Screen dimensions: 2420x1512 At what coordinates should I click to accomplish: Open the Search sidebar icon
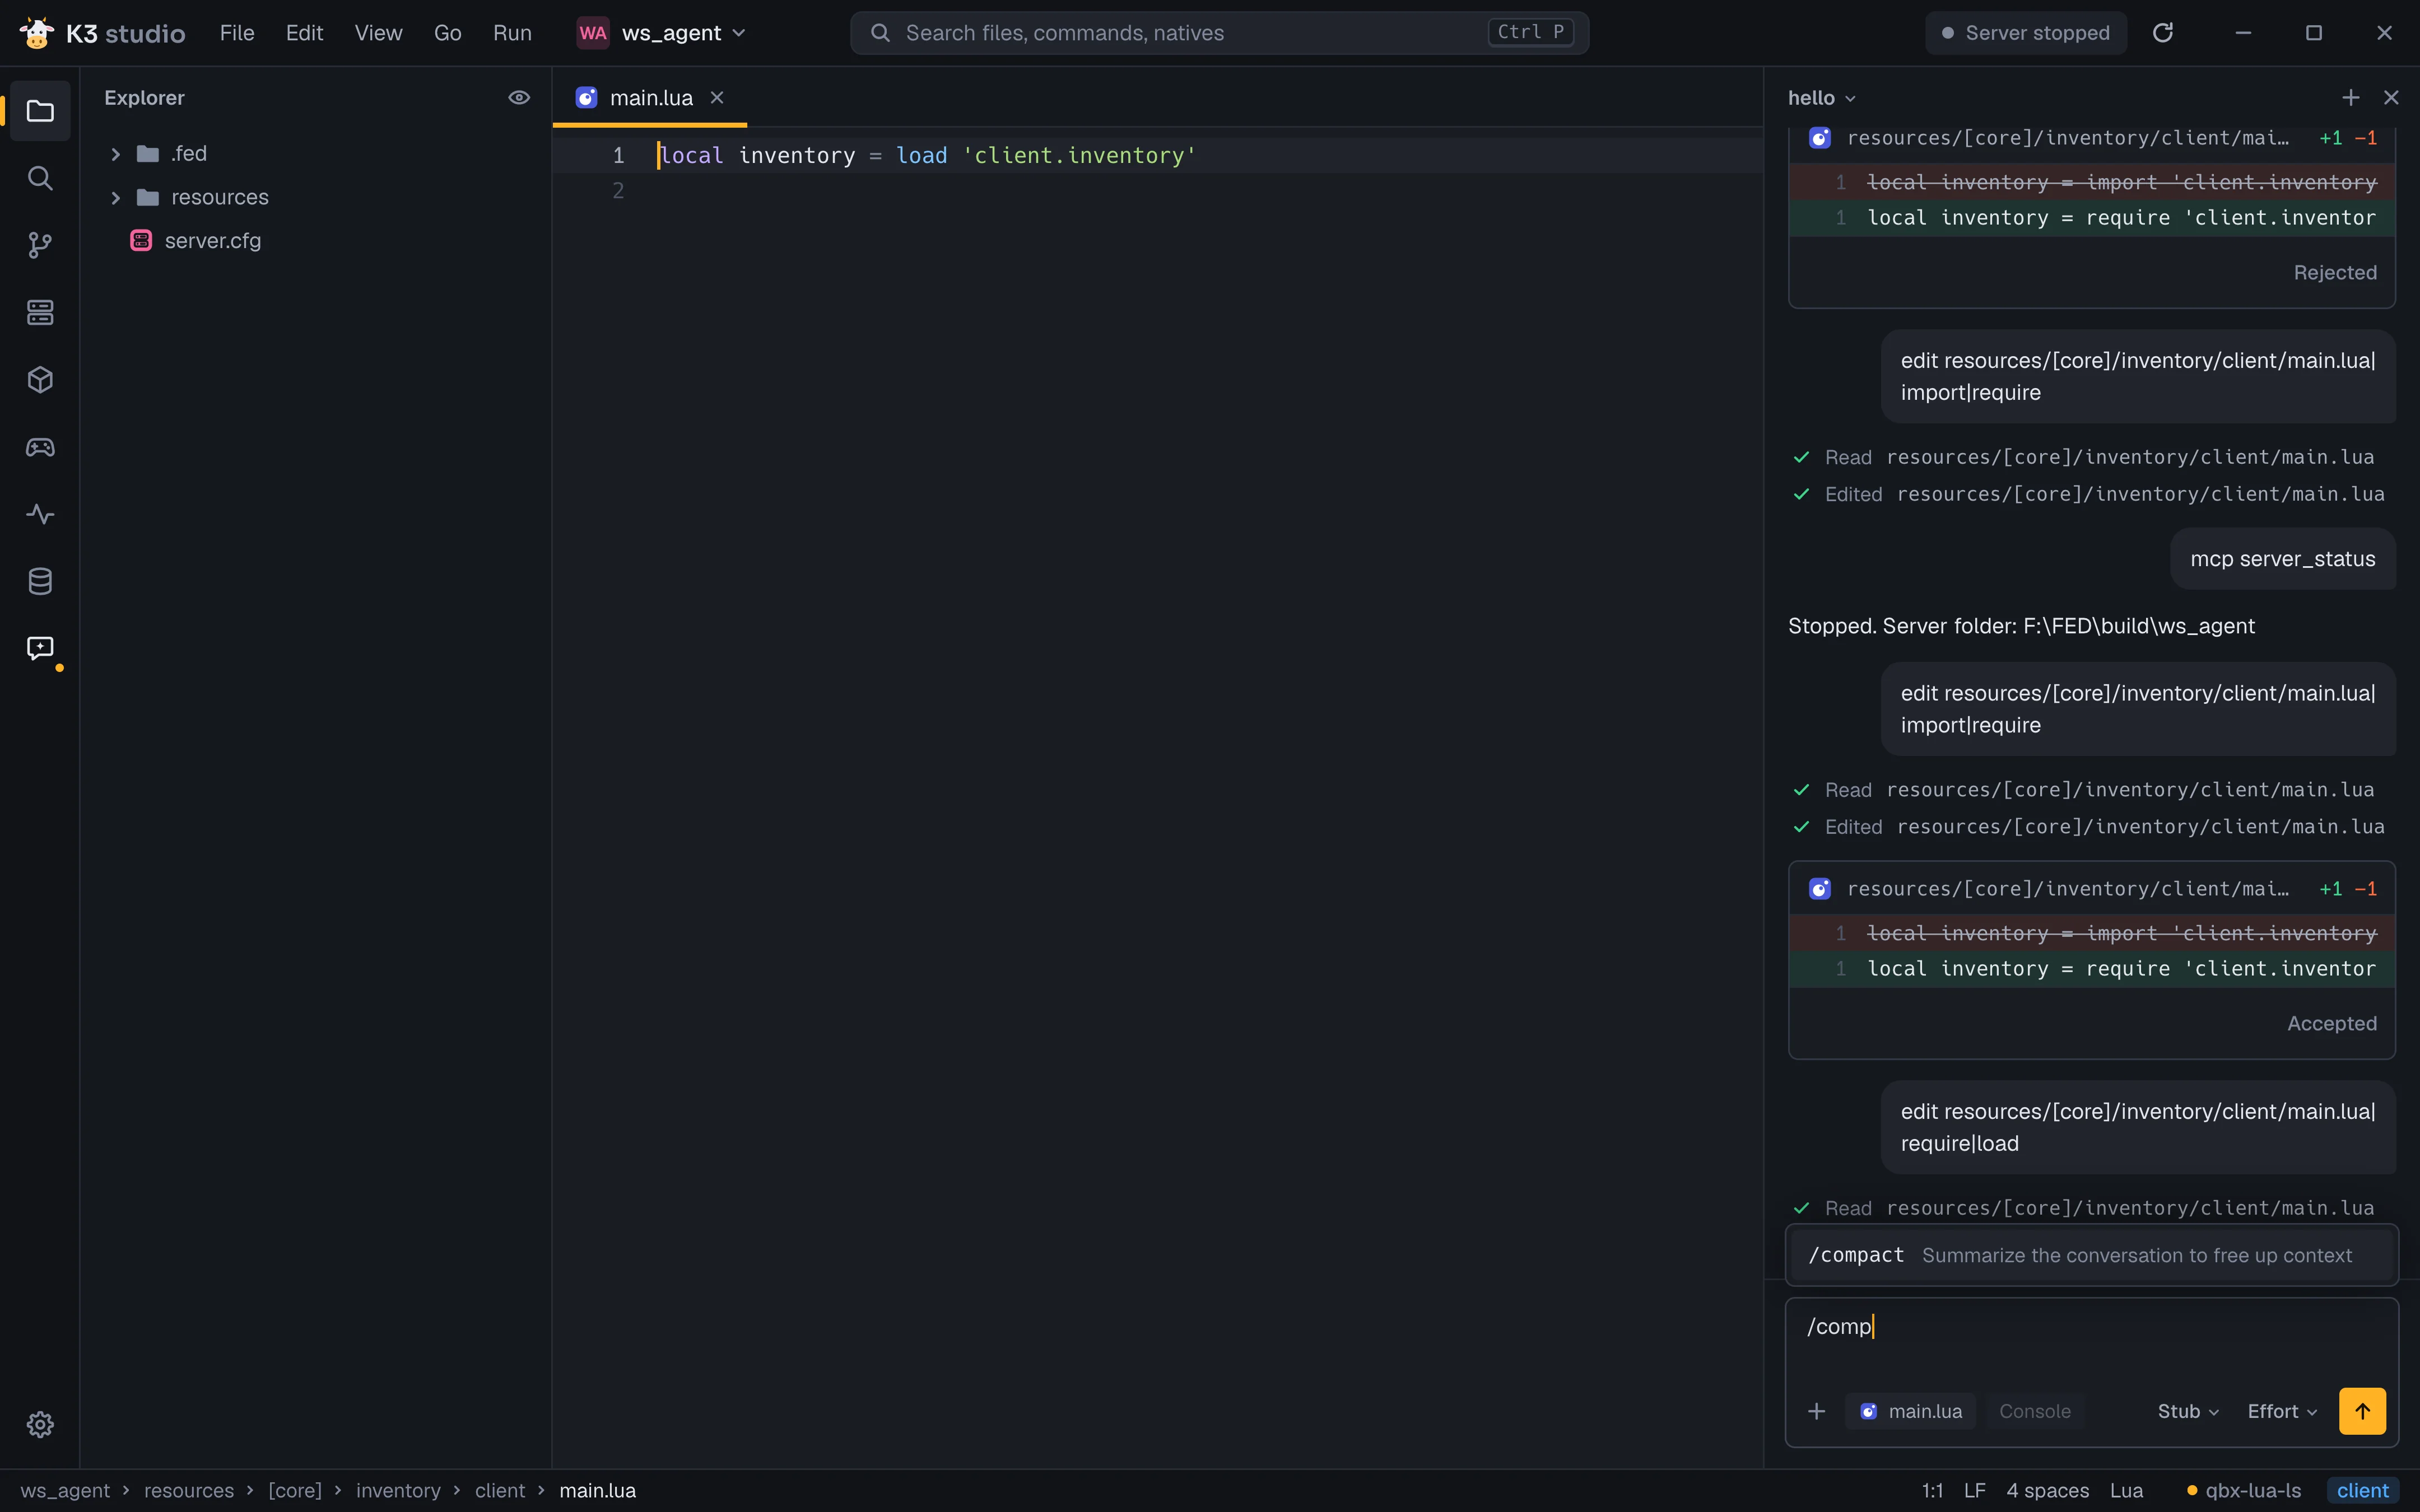point(40,178)
